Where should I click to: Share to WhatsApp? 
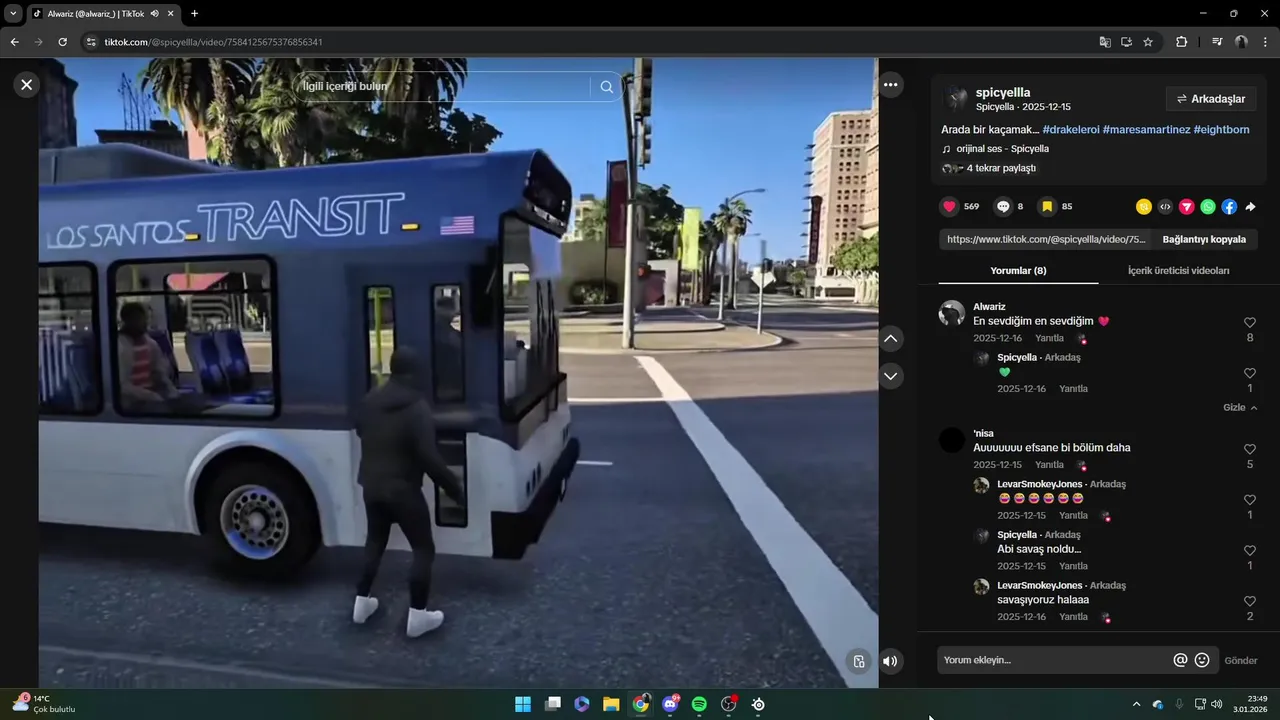(1208, 207)
